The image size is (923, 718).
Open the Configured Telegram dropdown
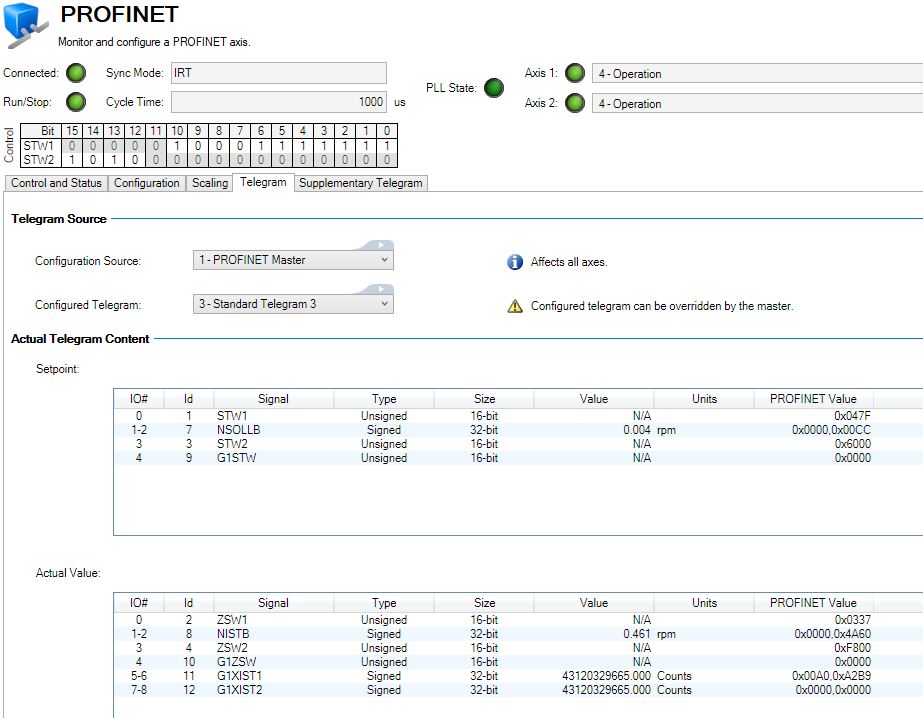293,304
